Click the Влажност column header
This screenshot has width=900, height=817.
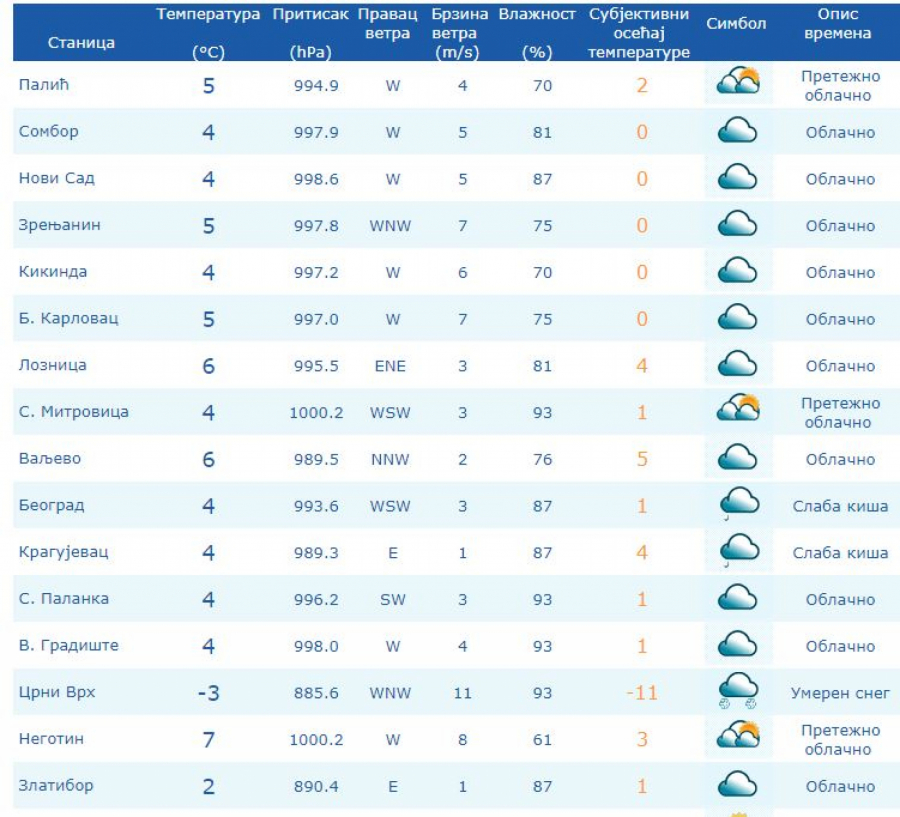(x=537, y=15)
